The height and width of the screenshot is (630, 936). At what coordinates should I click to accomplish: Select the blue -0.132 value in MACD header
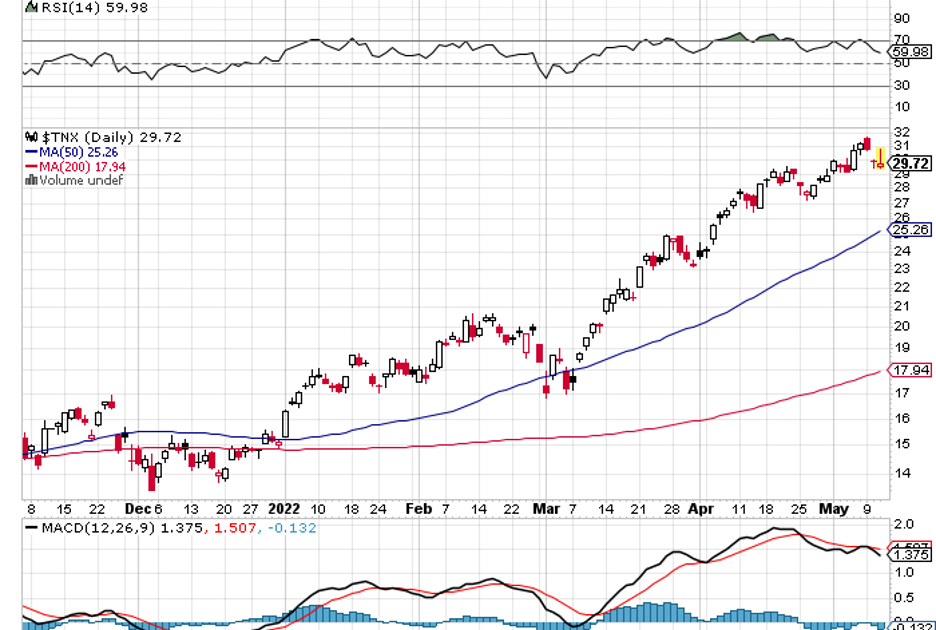point(290,528)
